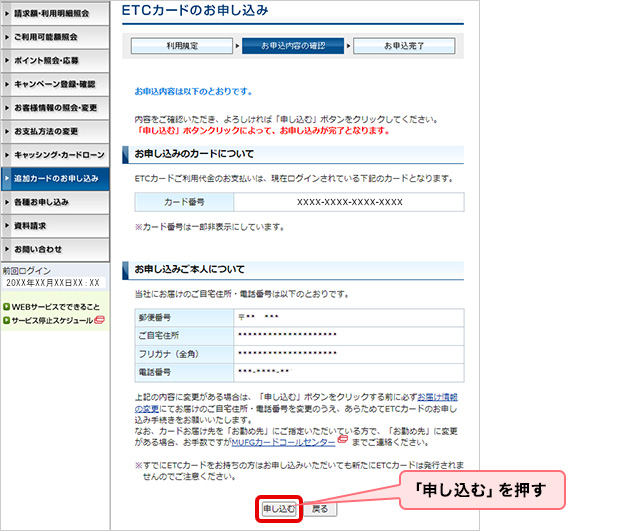
Task: Click highlighted 追加カードのお申し込み menu item
Action: click(x=53, y=178)
